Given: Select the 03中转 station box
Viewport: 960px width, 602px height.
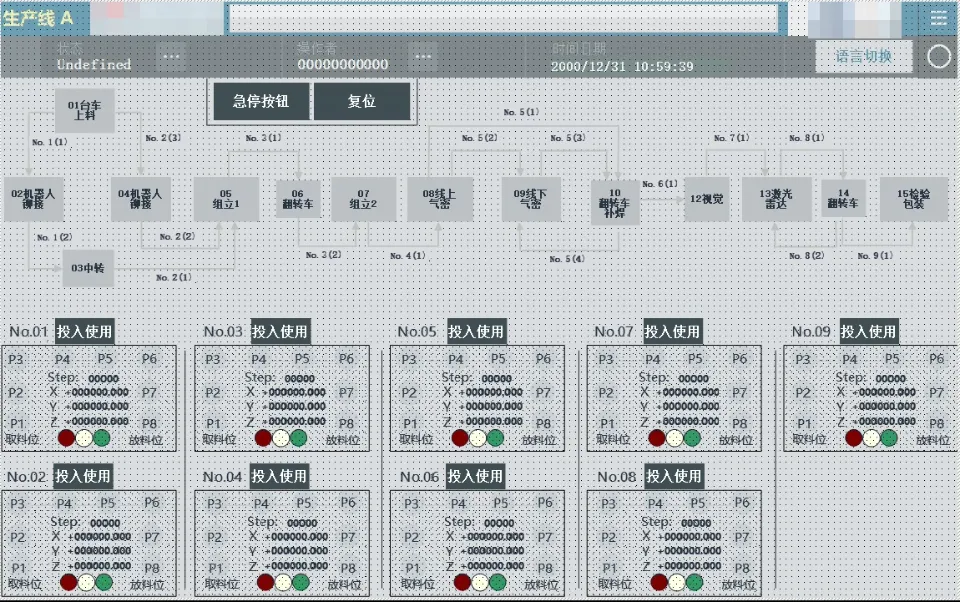Looking at the screenshot, I should (x=88, y=268).
